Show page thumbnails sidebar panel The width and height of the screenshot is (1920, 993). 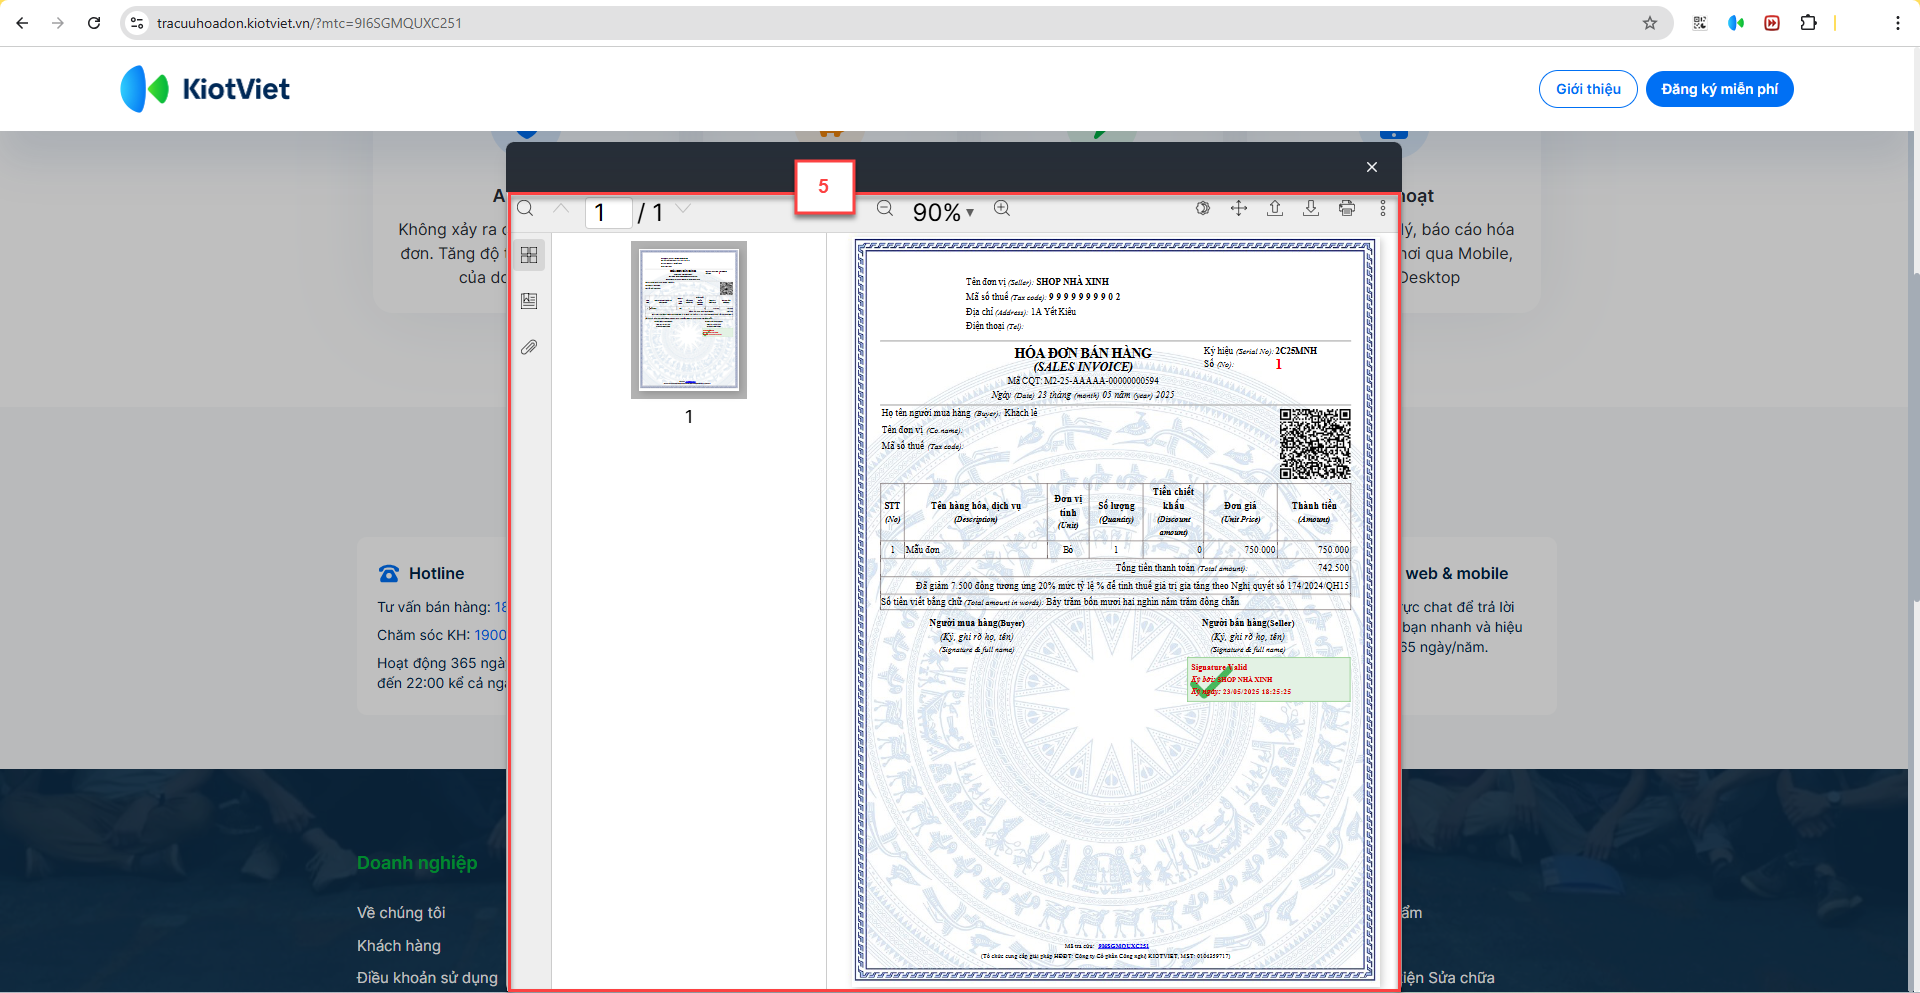pyautogui.click(x=529, y=255)
